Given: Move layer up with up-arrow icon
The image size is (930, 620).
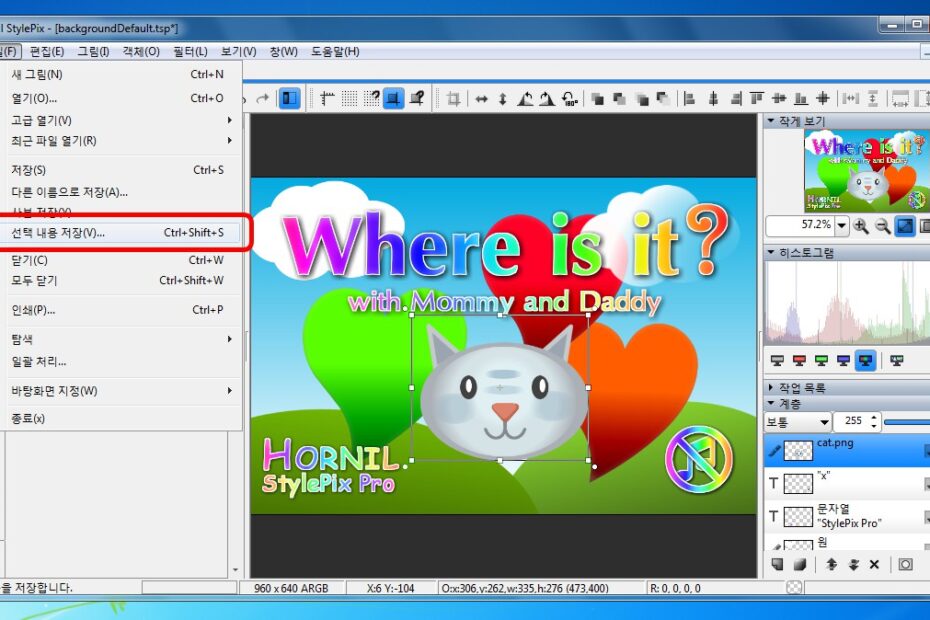Looking at the screenshot, I should [x=831, y=564].
